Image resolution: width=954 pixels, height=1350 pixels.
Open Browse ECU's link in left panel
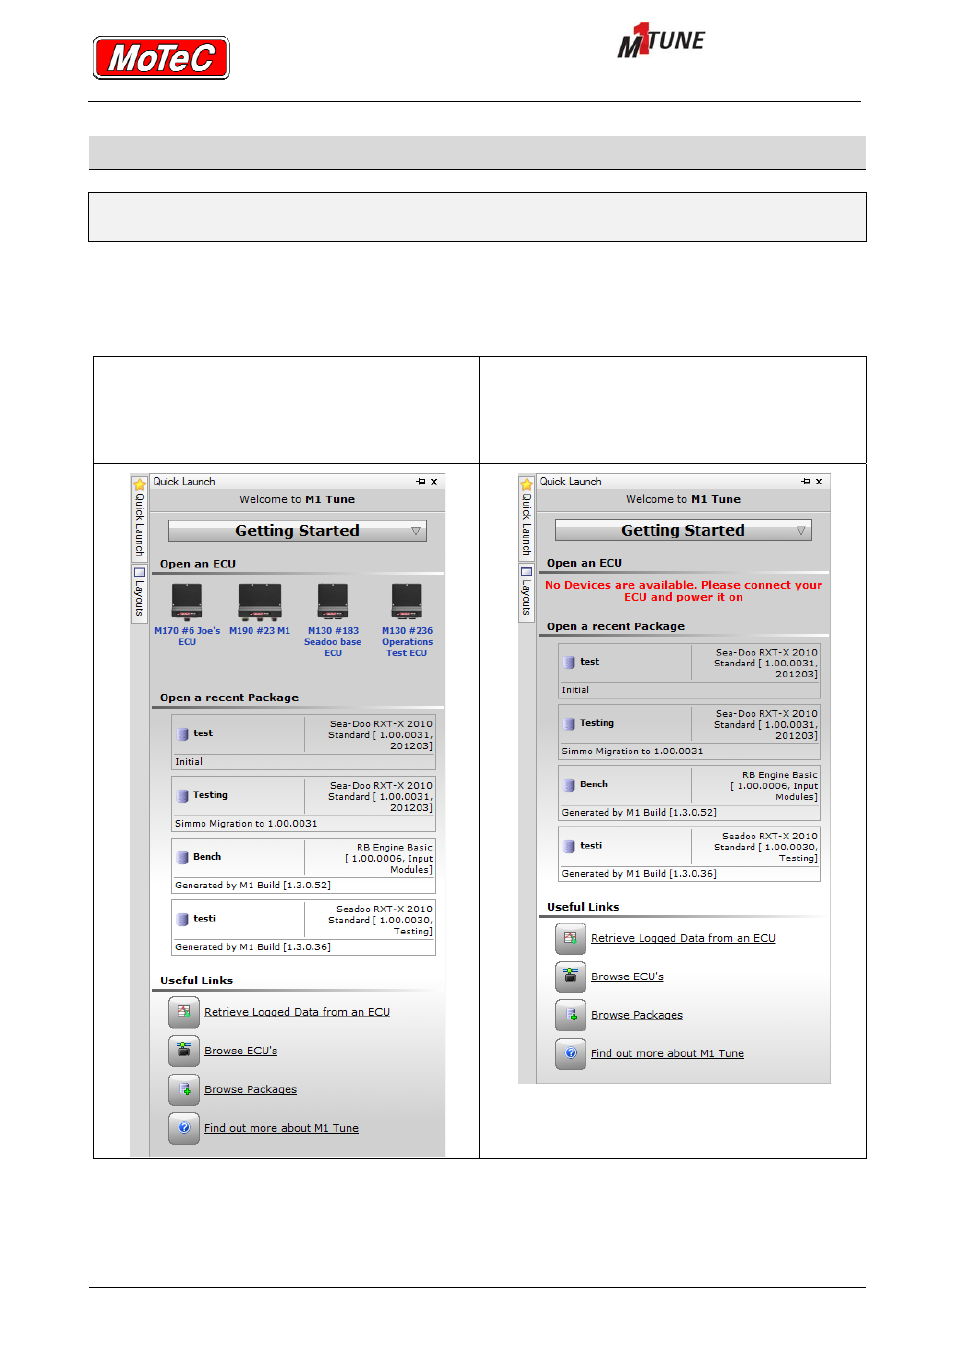click(240, 1051)
